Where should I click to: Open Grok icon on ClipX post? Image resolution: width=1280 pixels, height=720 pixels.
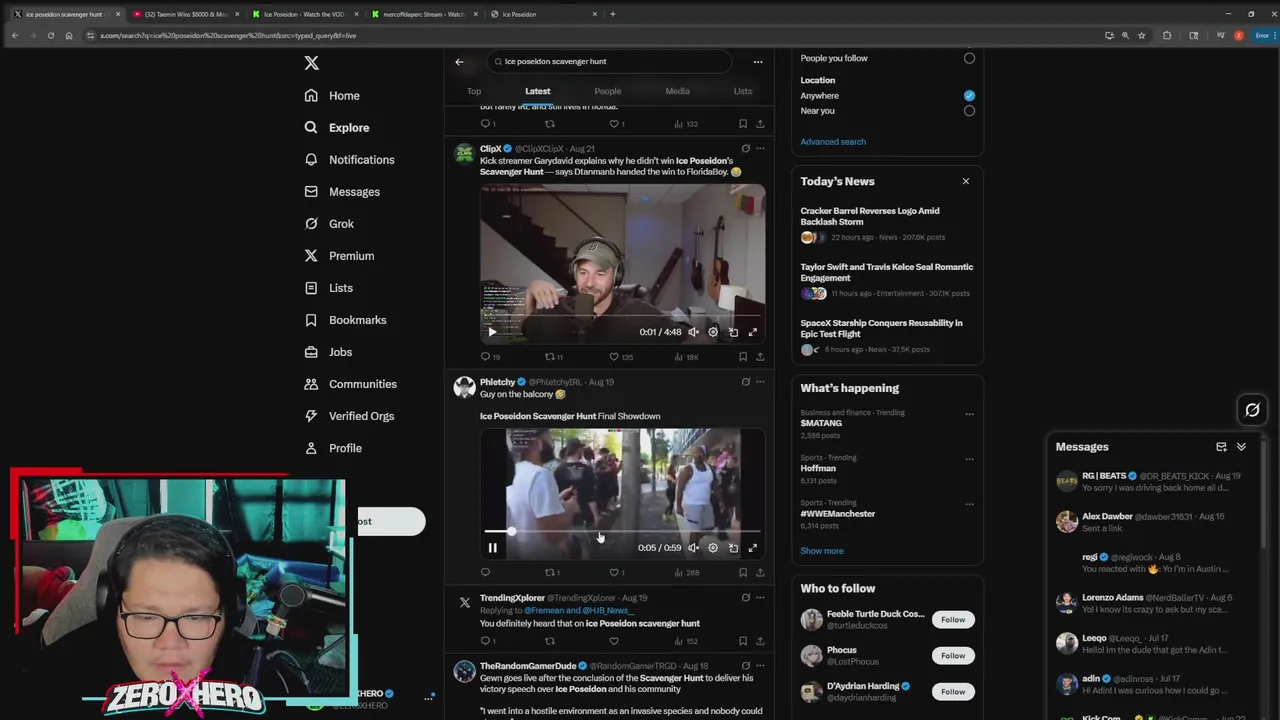point(745,148)
